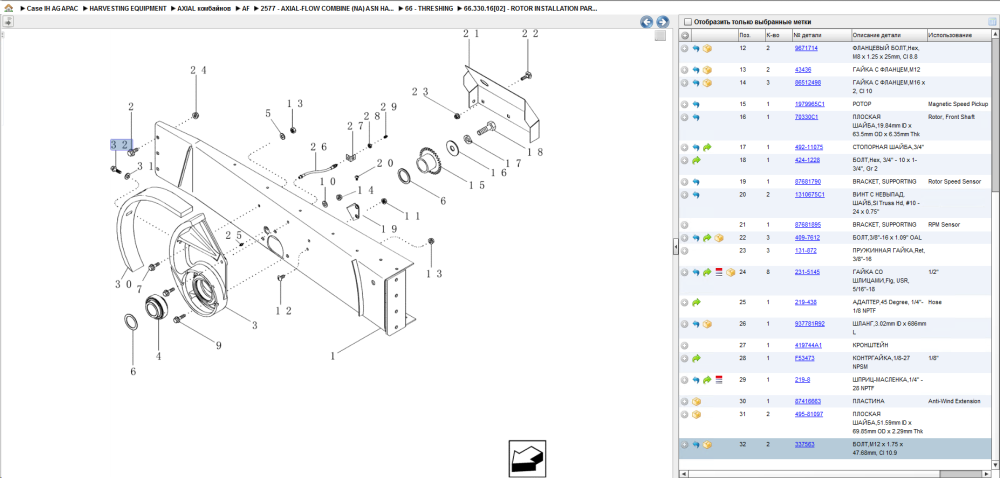Click blue arrow icon in row 32
Screen dimensions: 1000x478
(x=696, y=445)
